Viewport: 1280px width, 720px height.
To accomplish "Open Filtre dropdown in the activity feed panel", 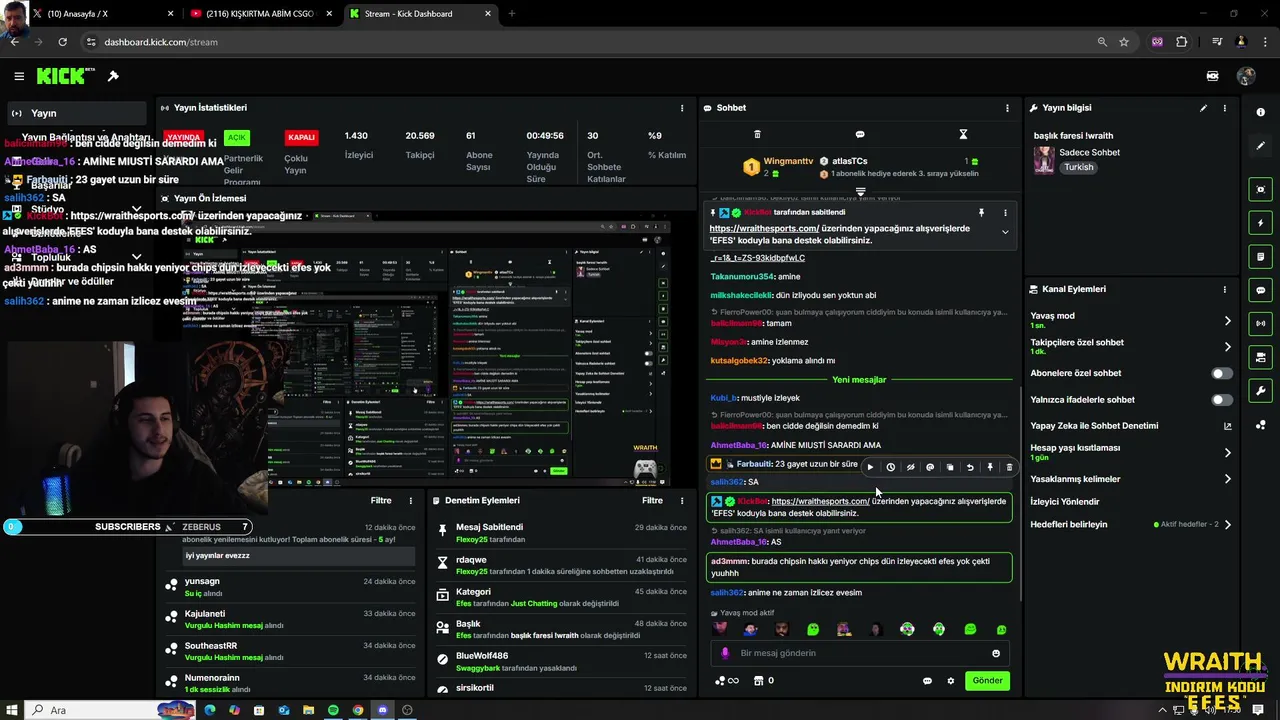I will (x=381, y=500).
